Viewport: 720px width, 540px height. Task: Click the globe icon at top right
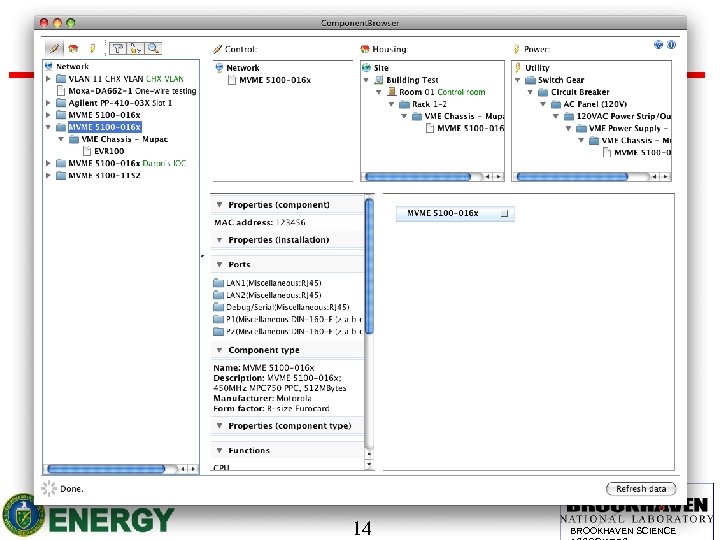(x=658, y=45)
